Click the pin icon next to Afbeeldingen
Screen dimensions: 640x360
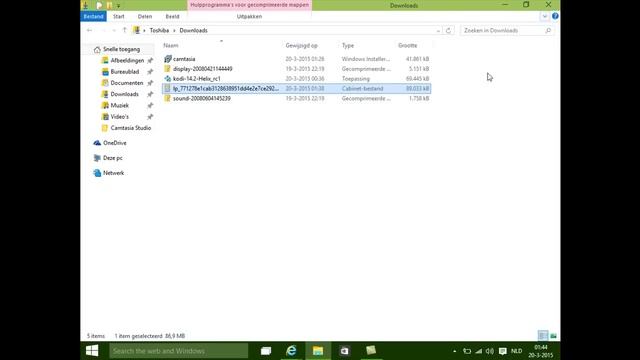click(x=150, y=60)
